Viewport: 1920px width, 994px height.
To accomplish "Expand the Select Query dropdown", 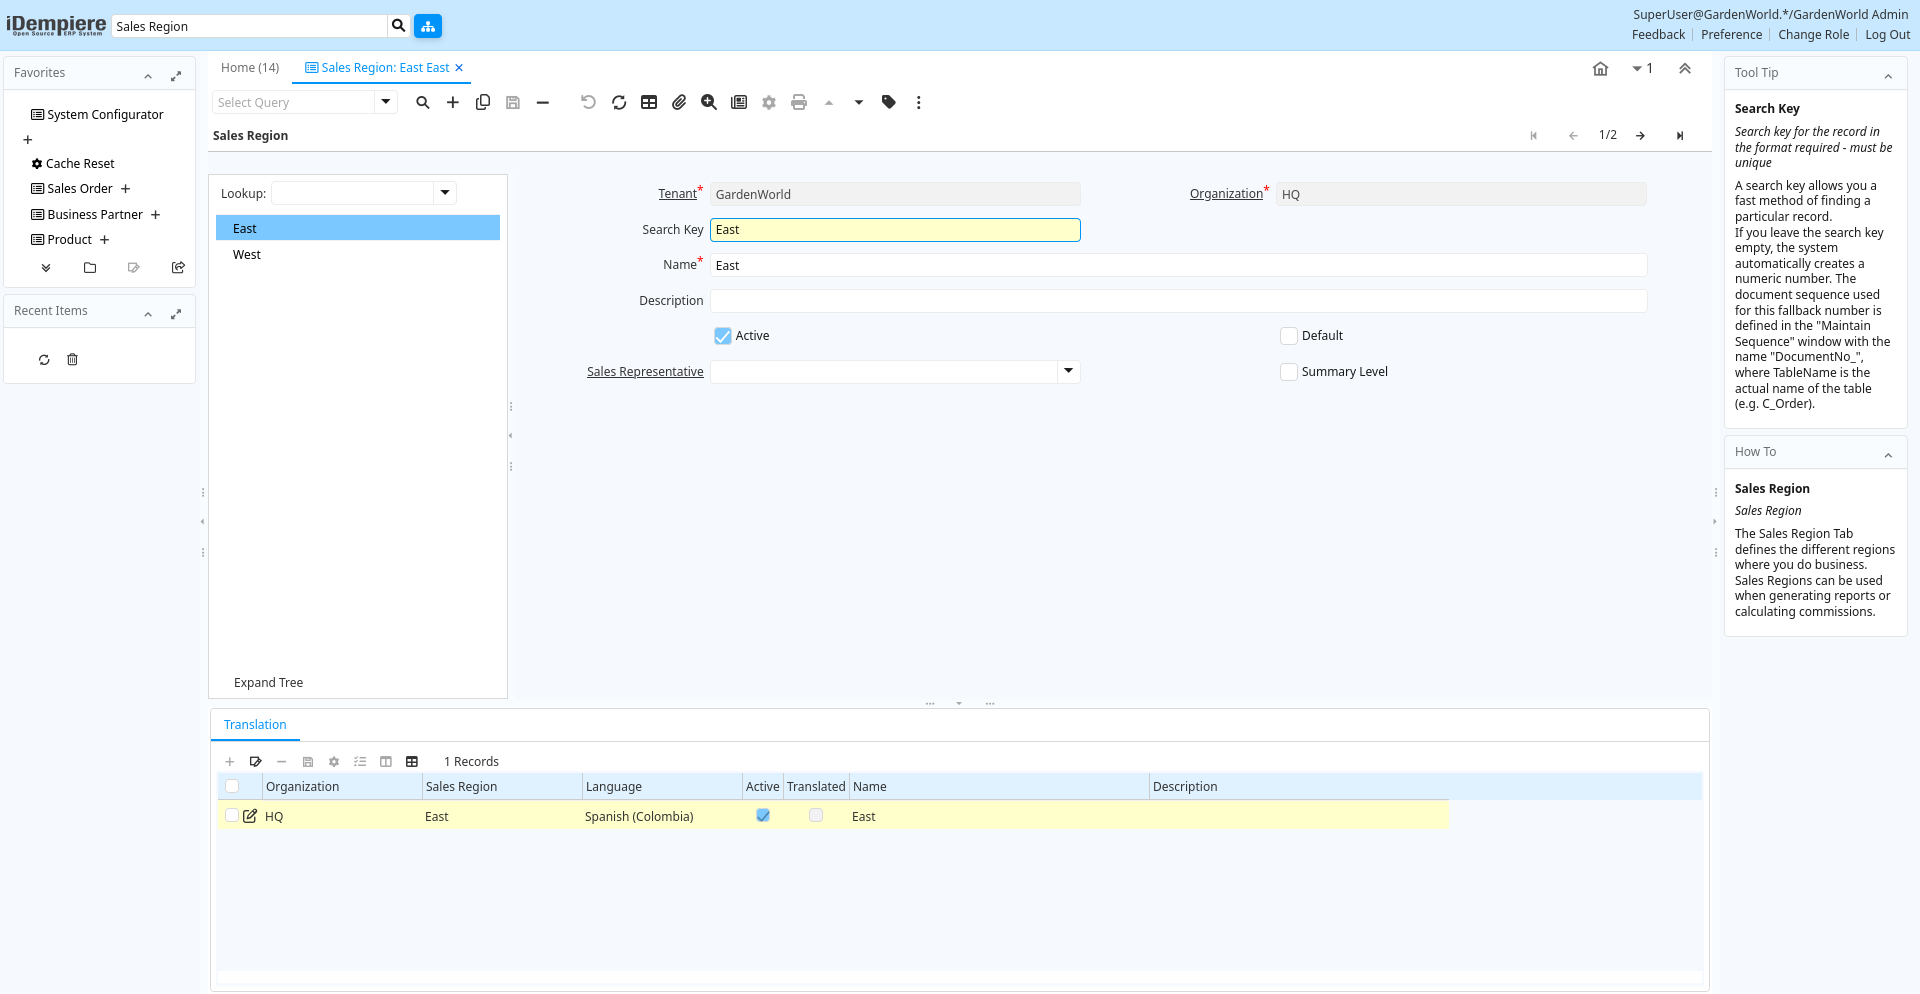I will [x=386, y=102].
